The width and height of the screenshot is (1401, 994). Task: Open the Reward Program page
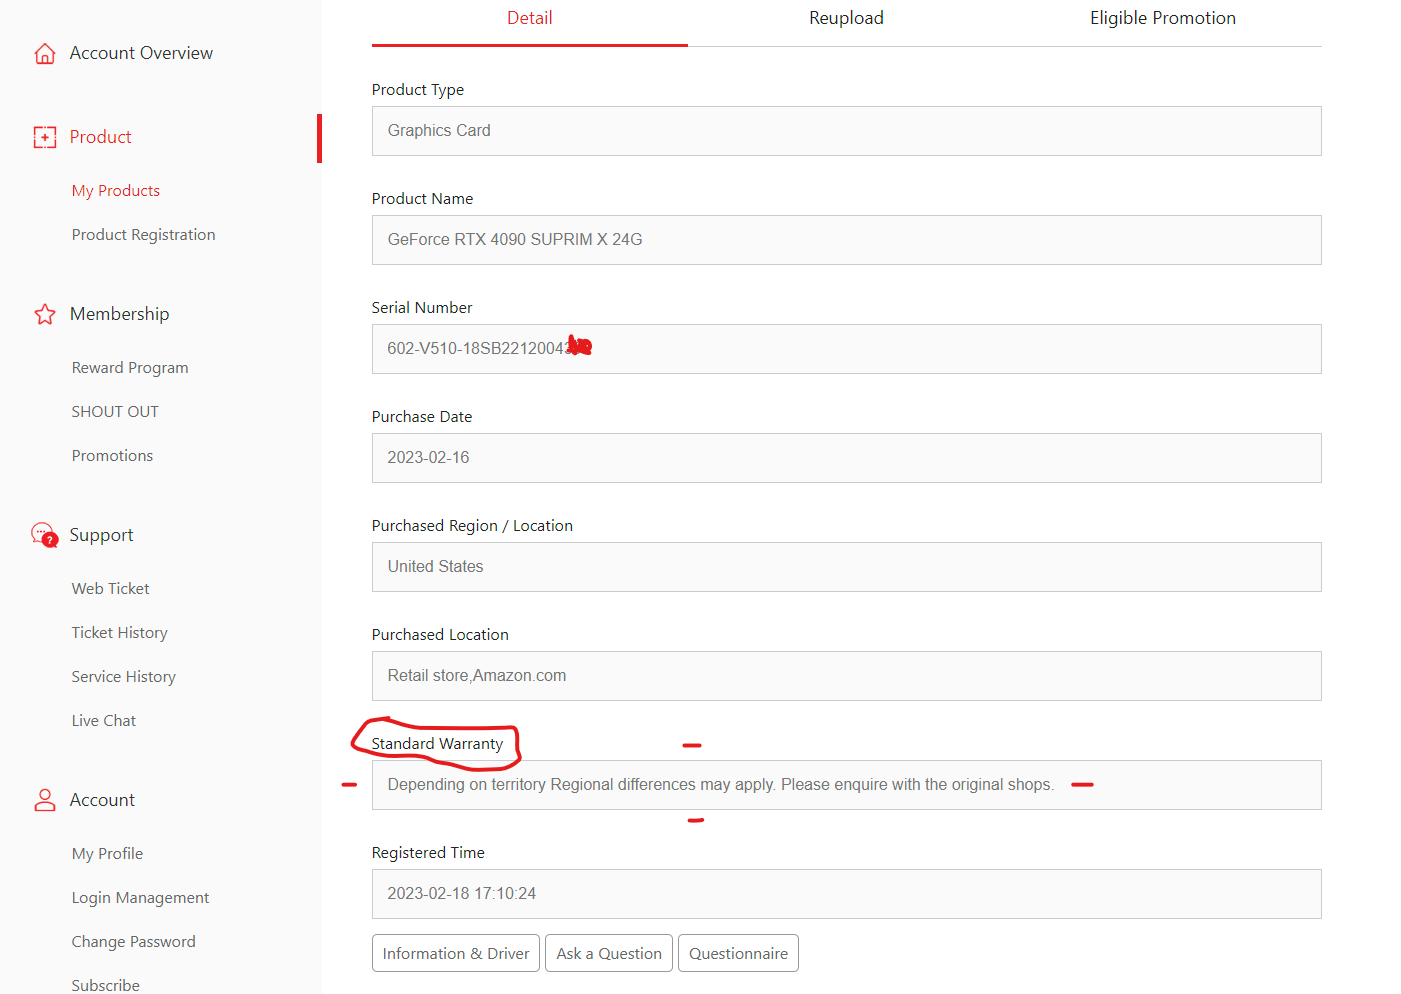click(x=130, y=368)
